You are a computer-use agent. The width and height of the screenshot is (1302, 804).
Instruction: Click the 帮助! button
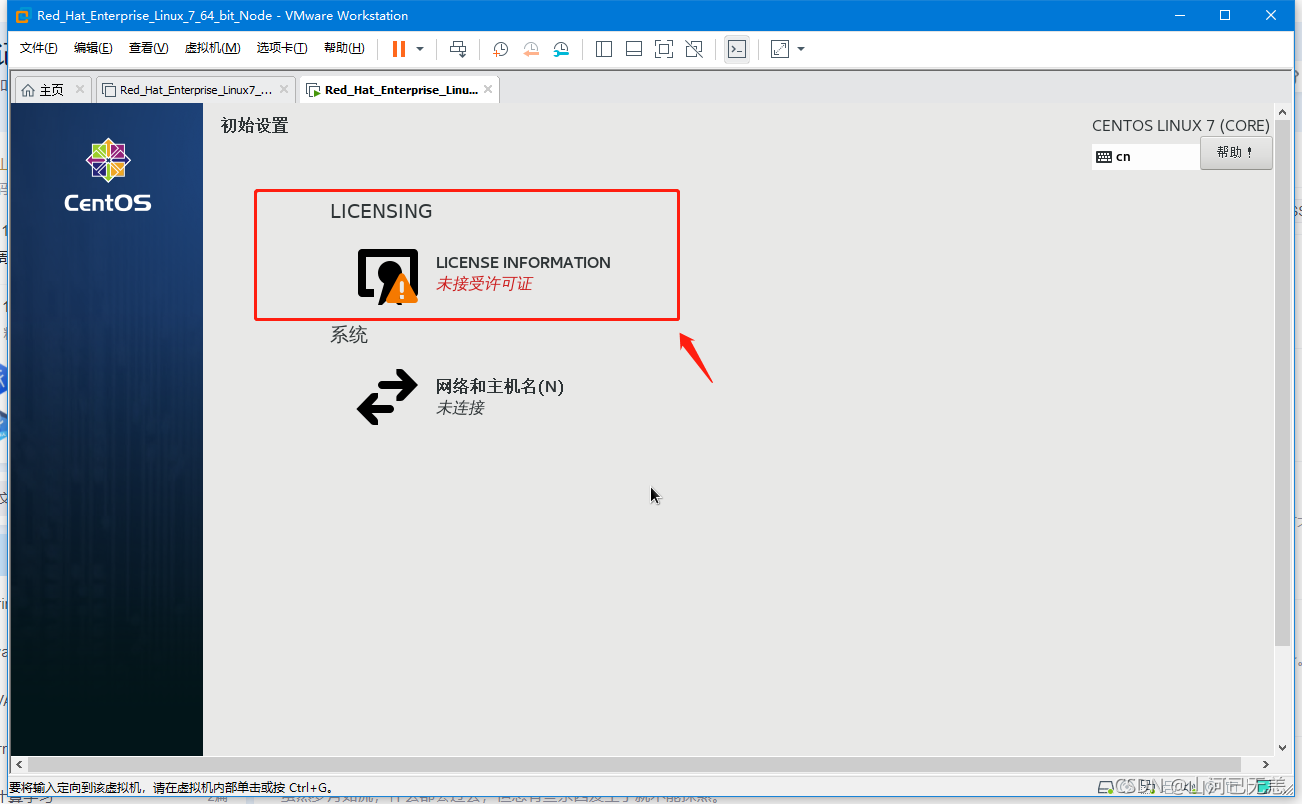1236,153
